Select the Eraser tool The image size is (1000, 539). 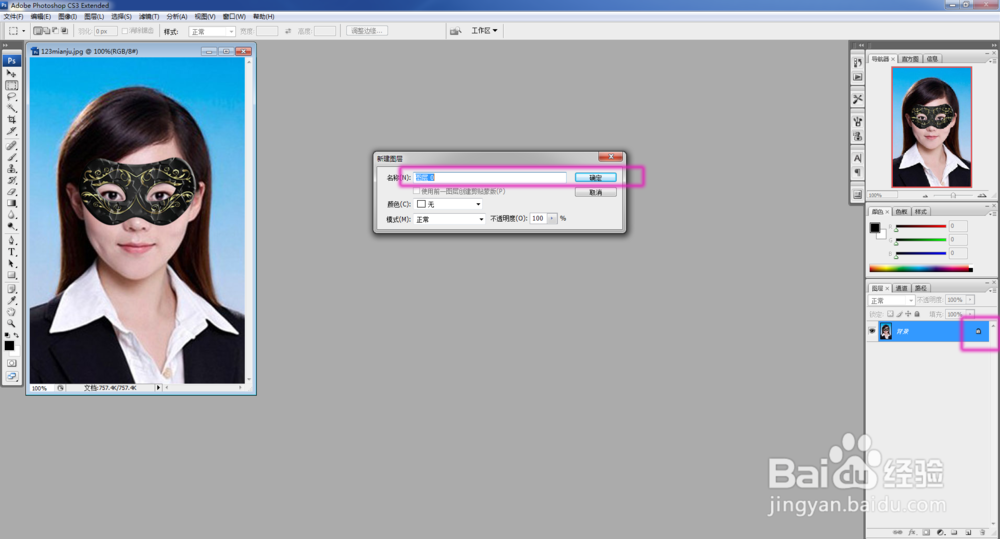point(11,192)
